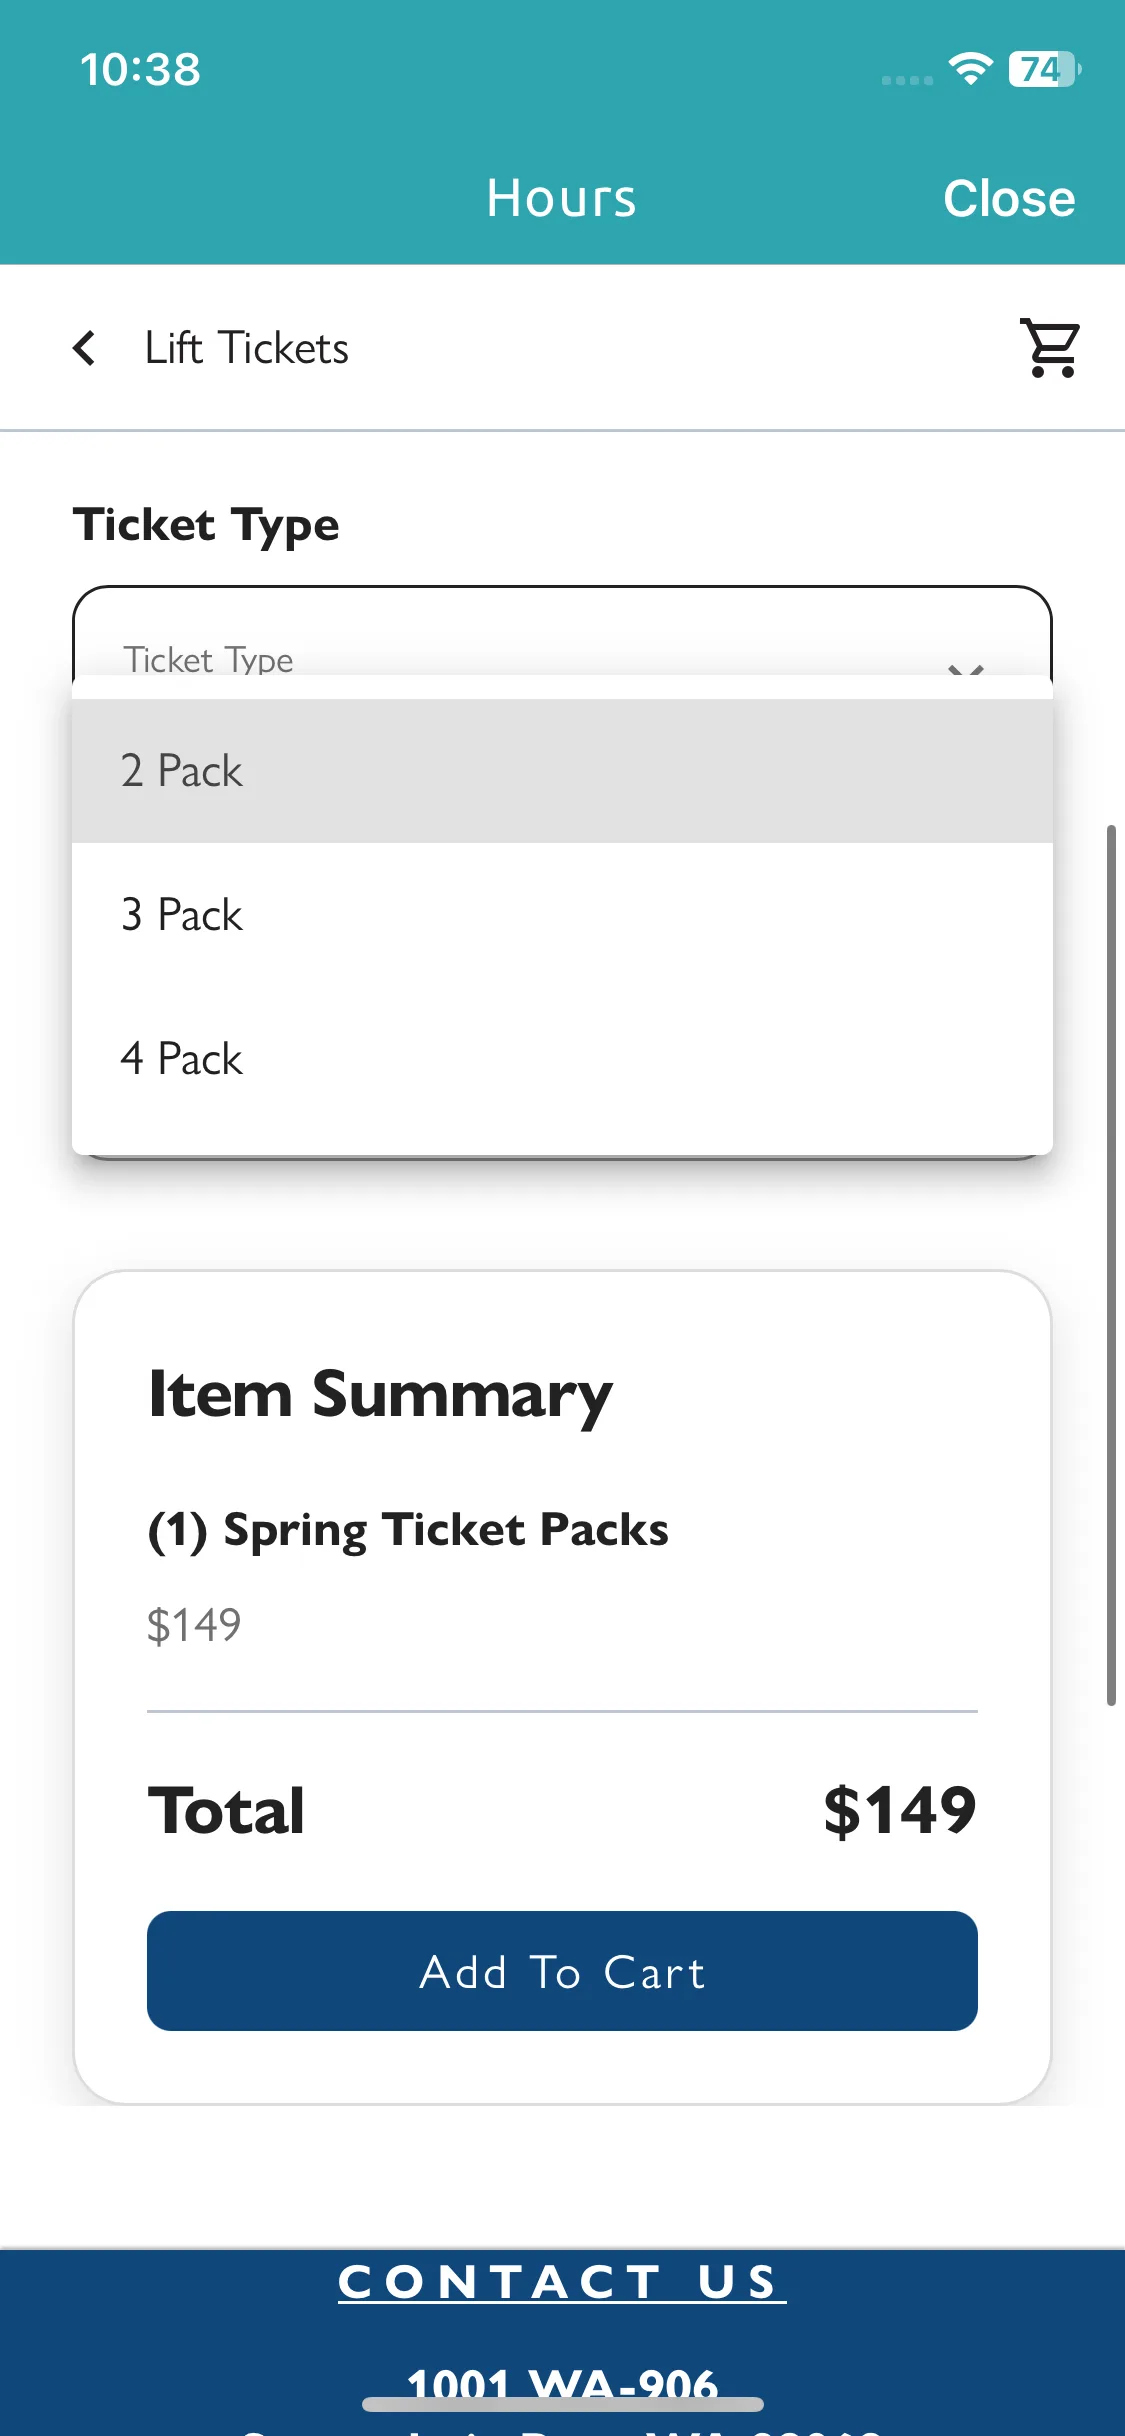Tap the Hours header title

(561, 198)
